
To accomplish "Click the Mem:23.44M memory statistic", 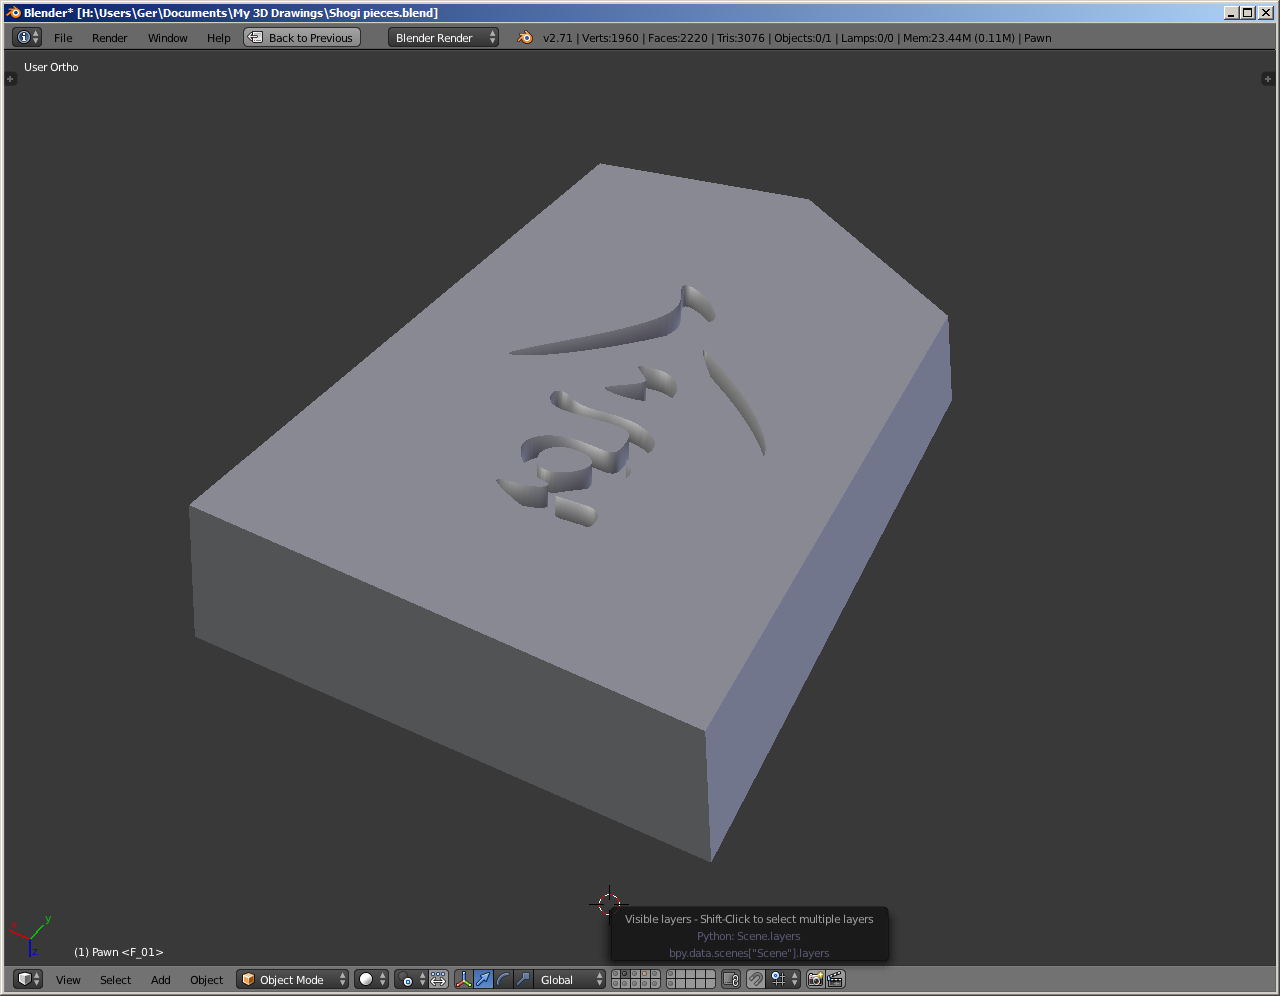I will [x=959, y=38].
